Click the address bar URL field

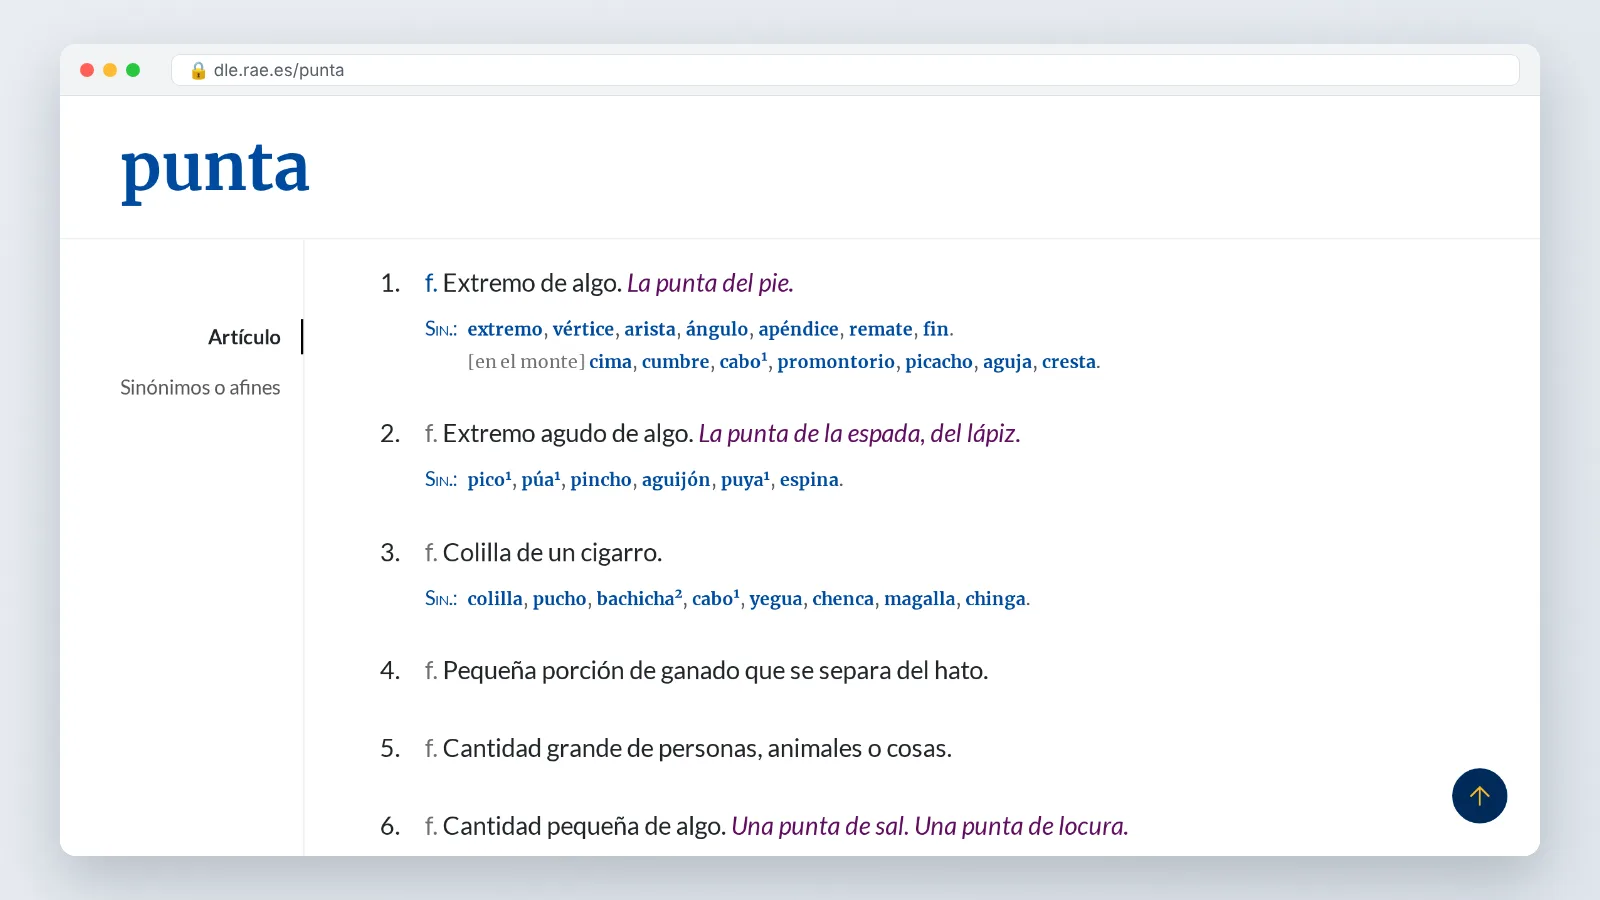coord(845,70)
